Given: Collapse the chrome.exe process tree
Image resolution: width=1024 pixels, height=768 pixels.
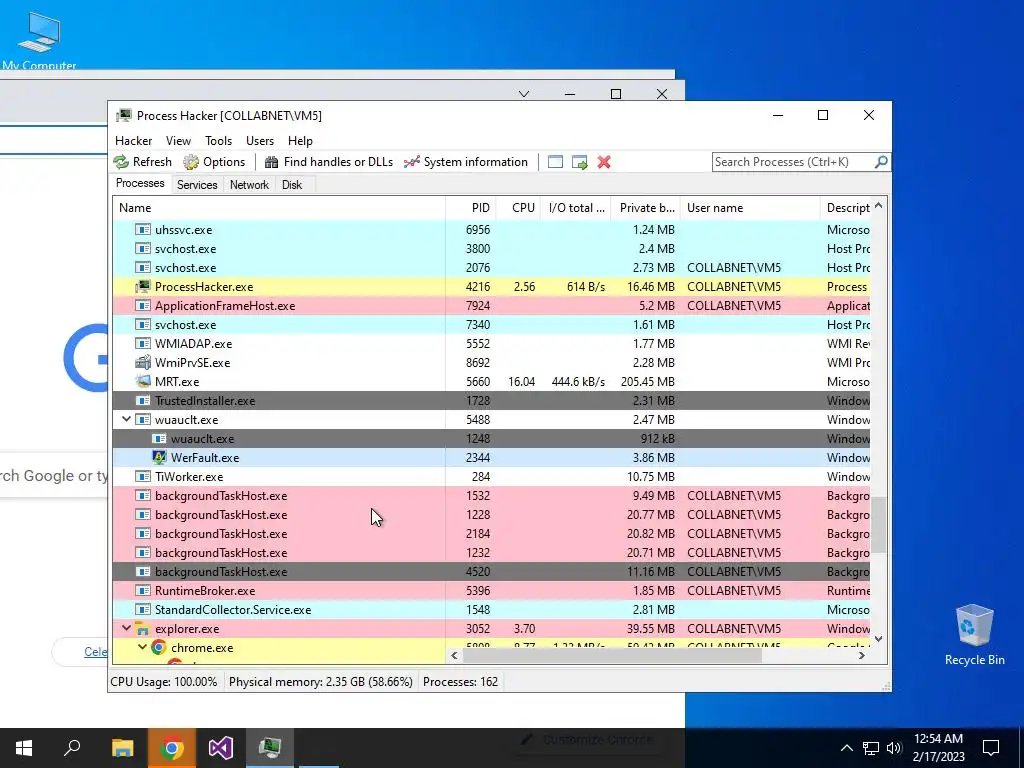Looking at the screenshot, I should (142, 647).
